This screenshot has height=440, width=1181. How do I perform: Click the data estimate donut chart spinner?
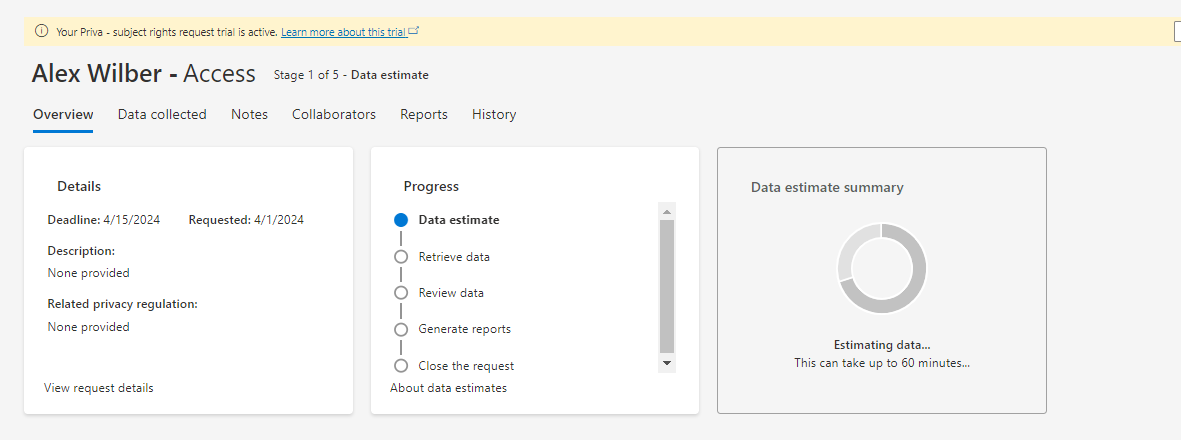click(x=881, y=268)
